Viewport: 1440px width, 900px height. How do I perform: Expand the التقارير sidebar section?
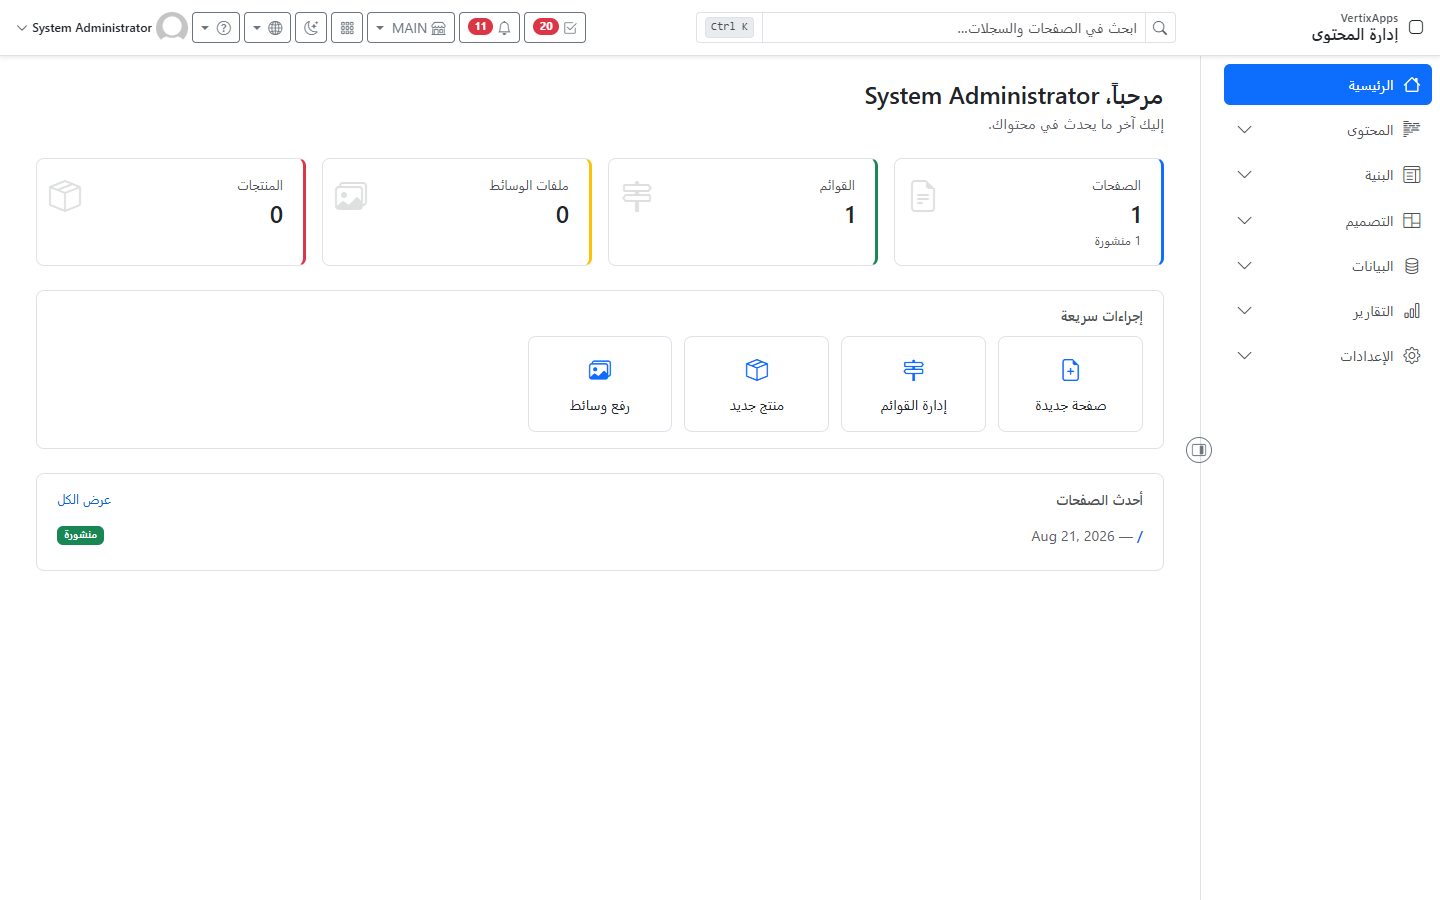point(1328,311)
